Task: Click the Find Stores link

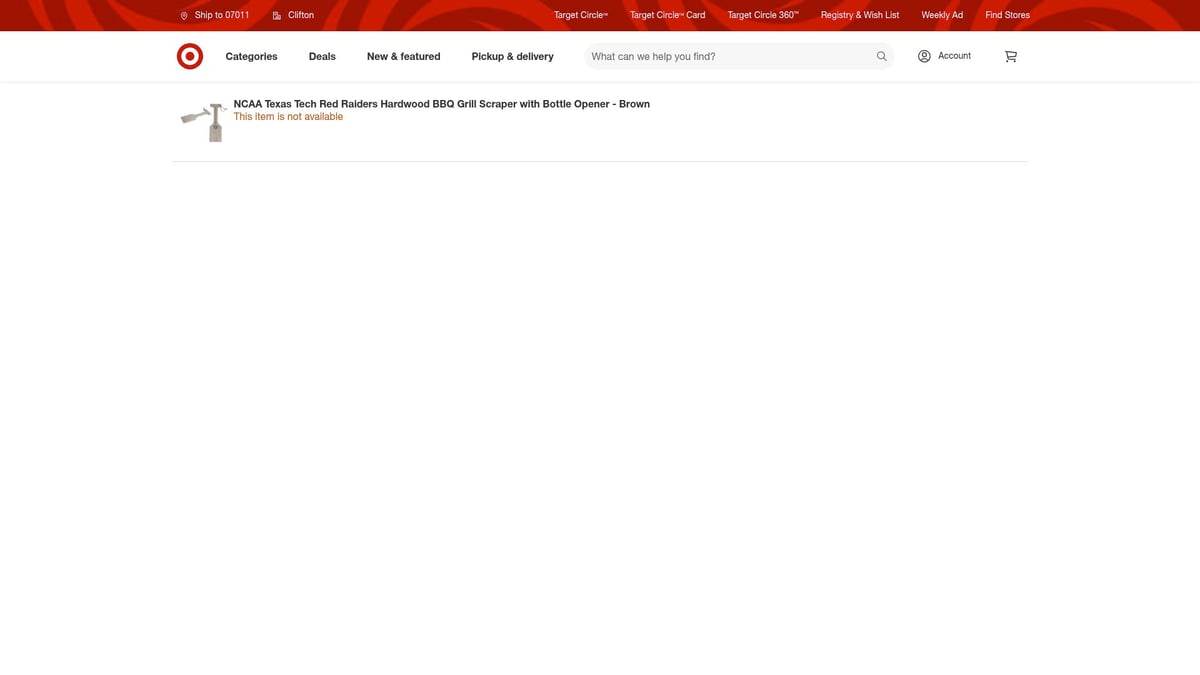Action: (x=1007, y=15)
